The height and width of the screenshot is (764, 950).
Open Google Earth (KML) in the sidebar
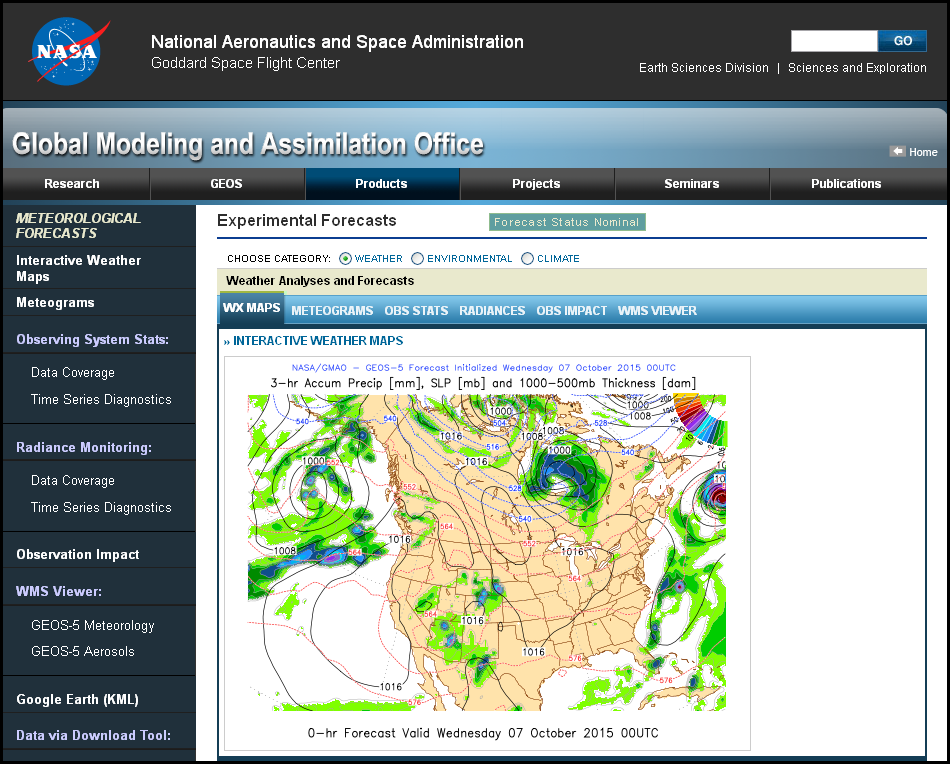click(78, 699)
